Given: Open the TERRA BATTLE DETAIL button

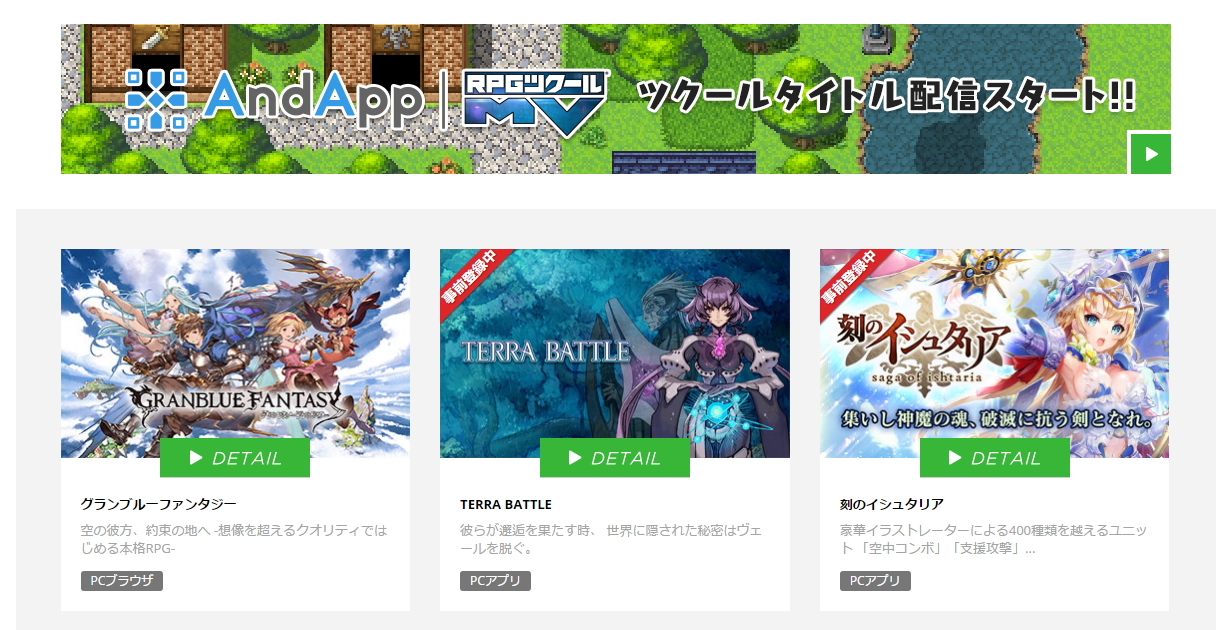Looking at the screenshot, I should click(x=615, y=458).
